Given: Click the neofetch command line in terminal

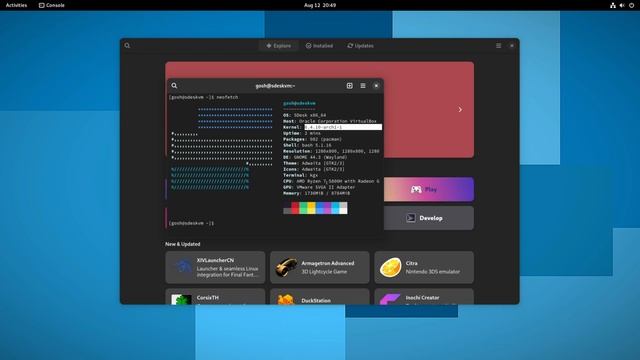Looking at the screenshot, I should (x=203, y=97).
